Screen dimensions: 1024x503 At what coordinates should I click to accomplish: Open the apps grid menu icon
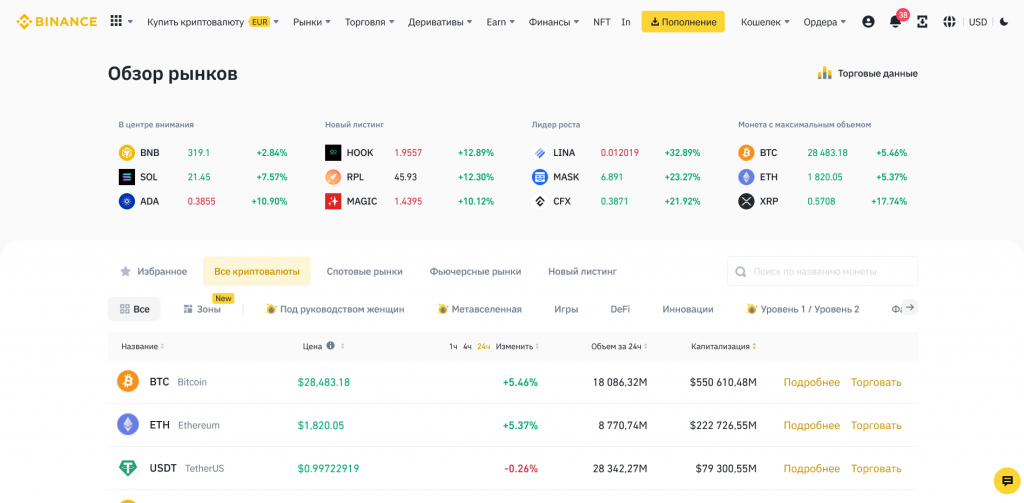click(x=117, y=21)
